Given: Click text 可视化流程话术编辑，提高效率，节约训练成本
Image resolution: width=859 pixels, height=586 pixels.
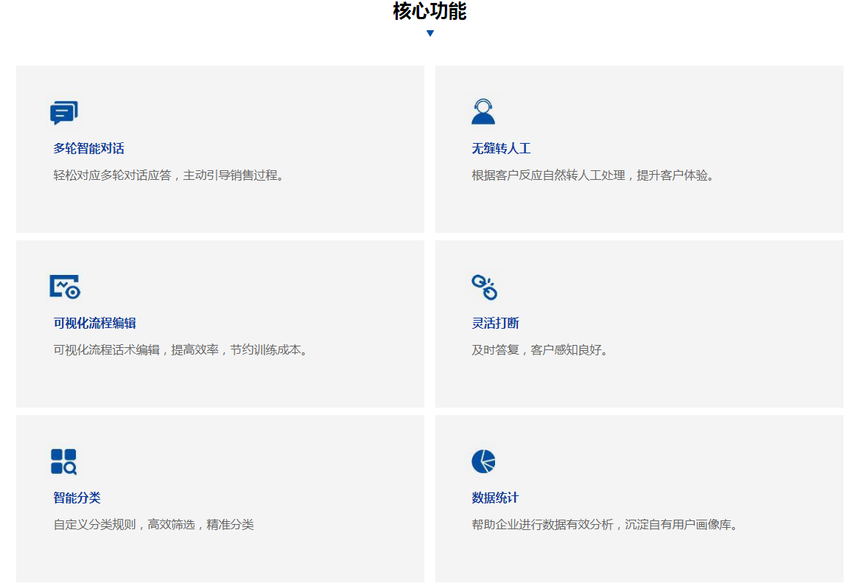Looking at the screenshot, I should [180, 350].
